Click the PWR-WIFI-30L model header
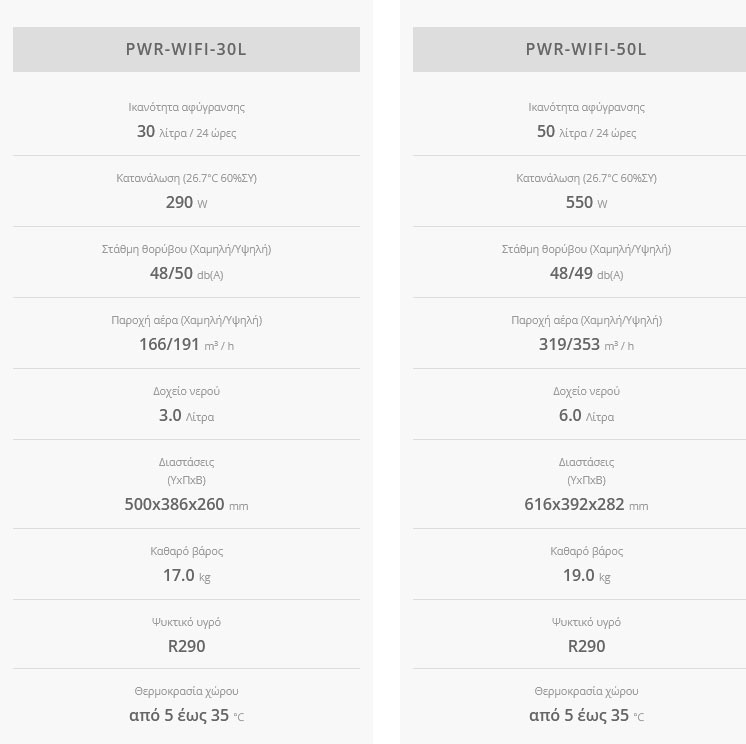Viewport: 746px width, 744px height. (x=186, y=49)
